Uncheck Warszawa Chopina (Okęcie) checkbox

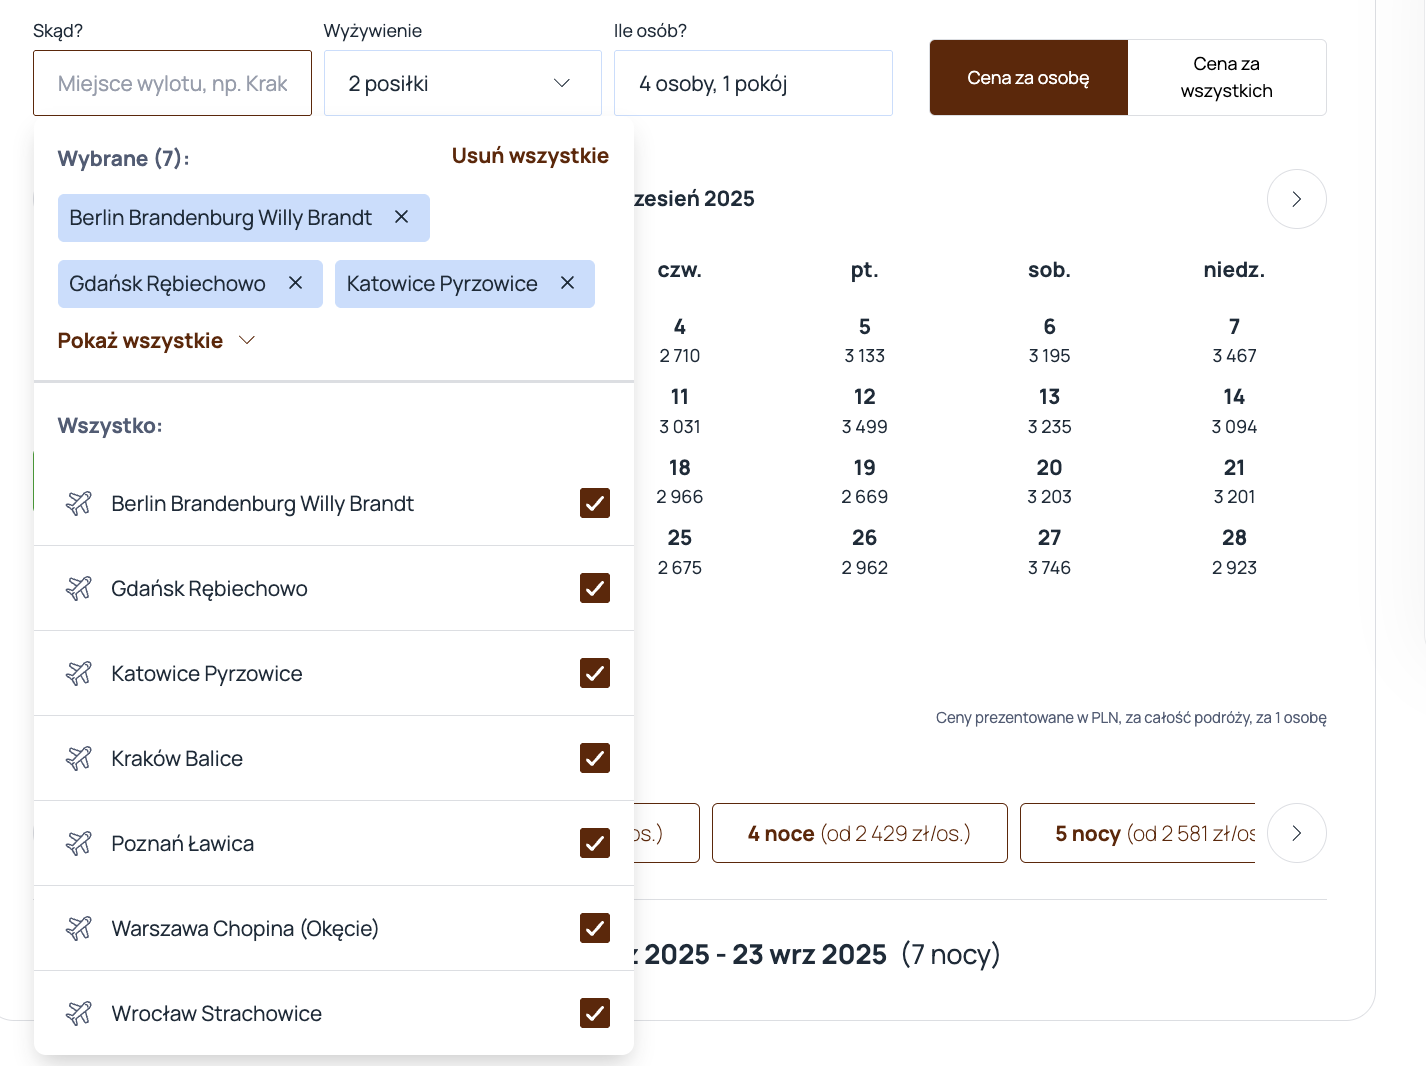[595, 928]
